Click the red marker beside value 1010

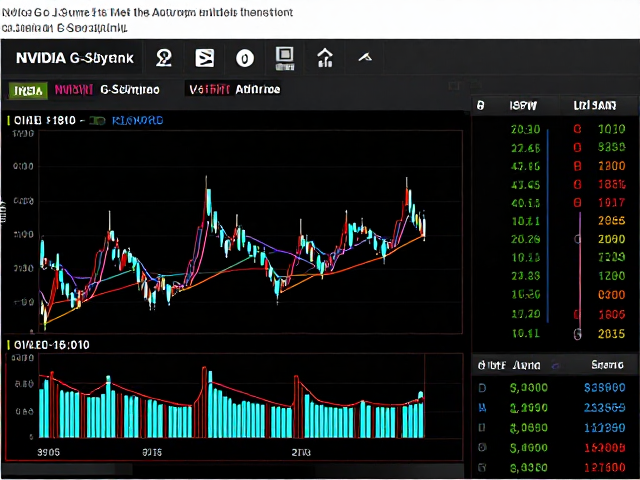coord(577,129)
